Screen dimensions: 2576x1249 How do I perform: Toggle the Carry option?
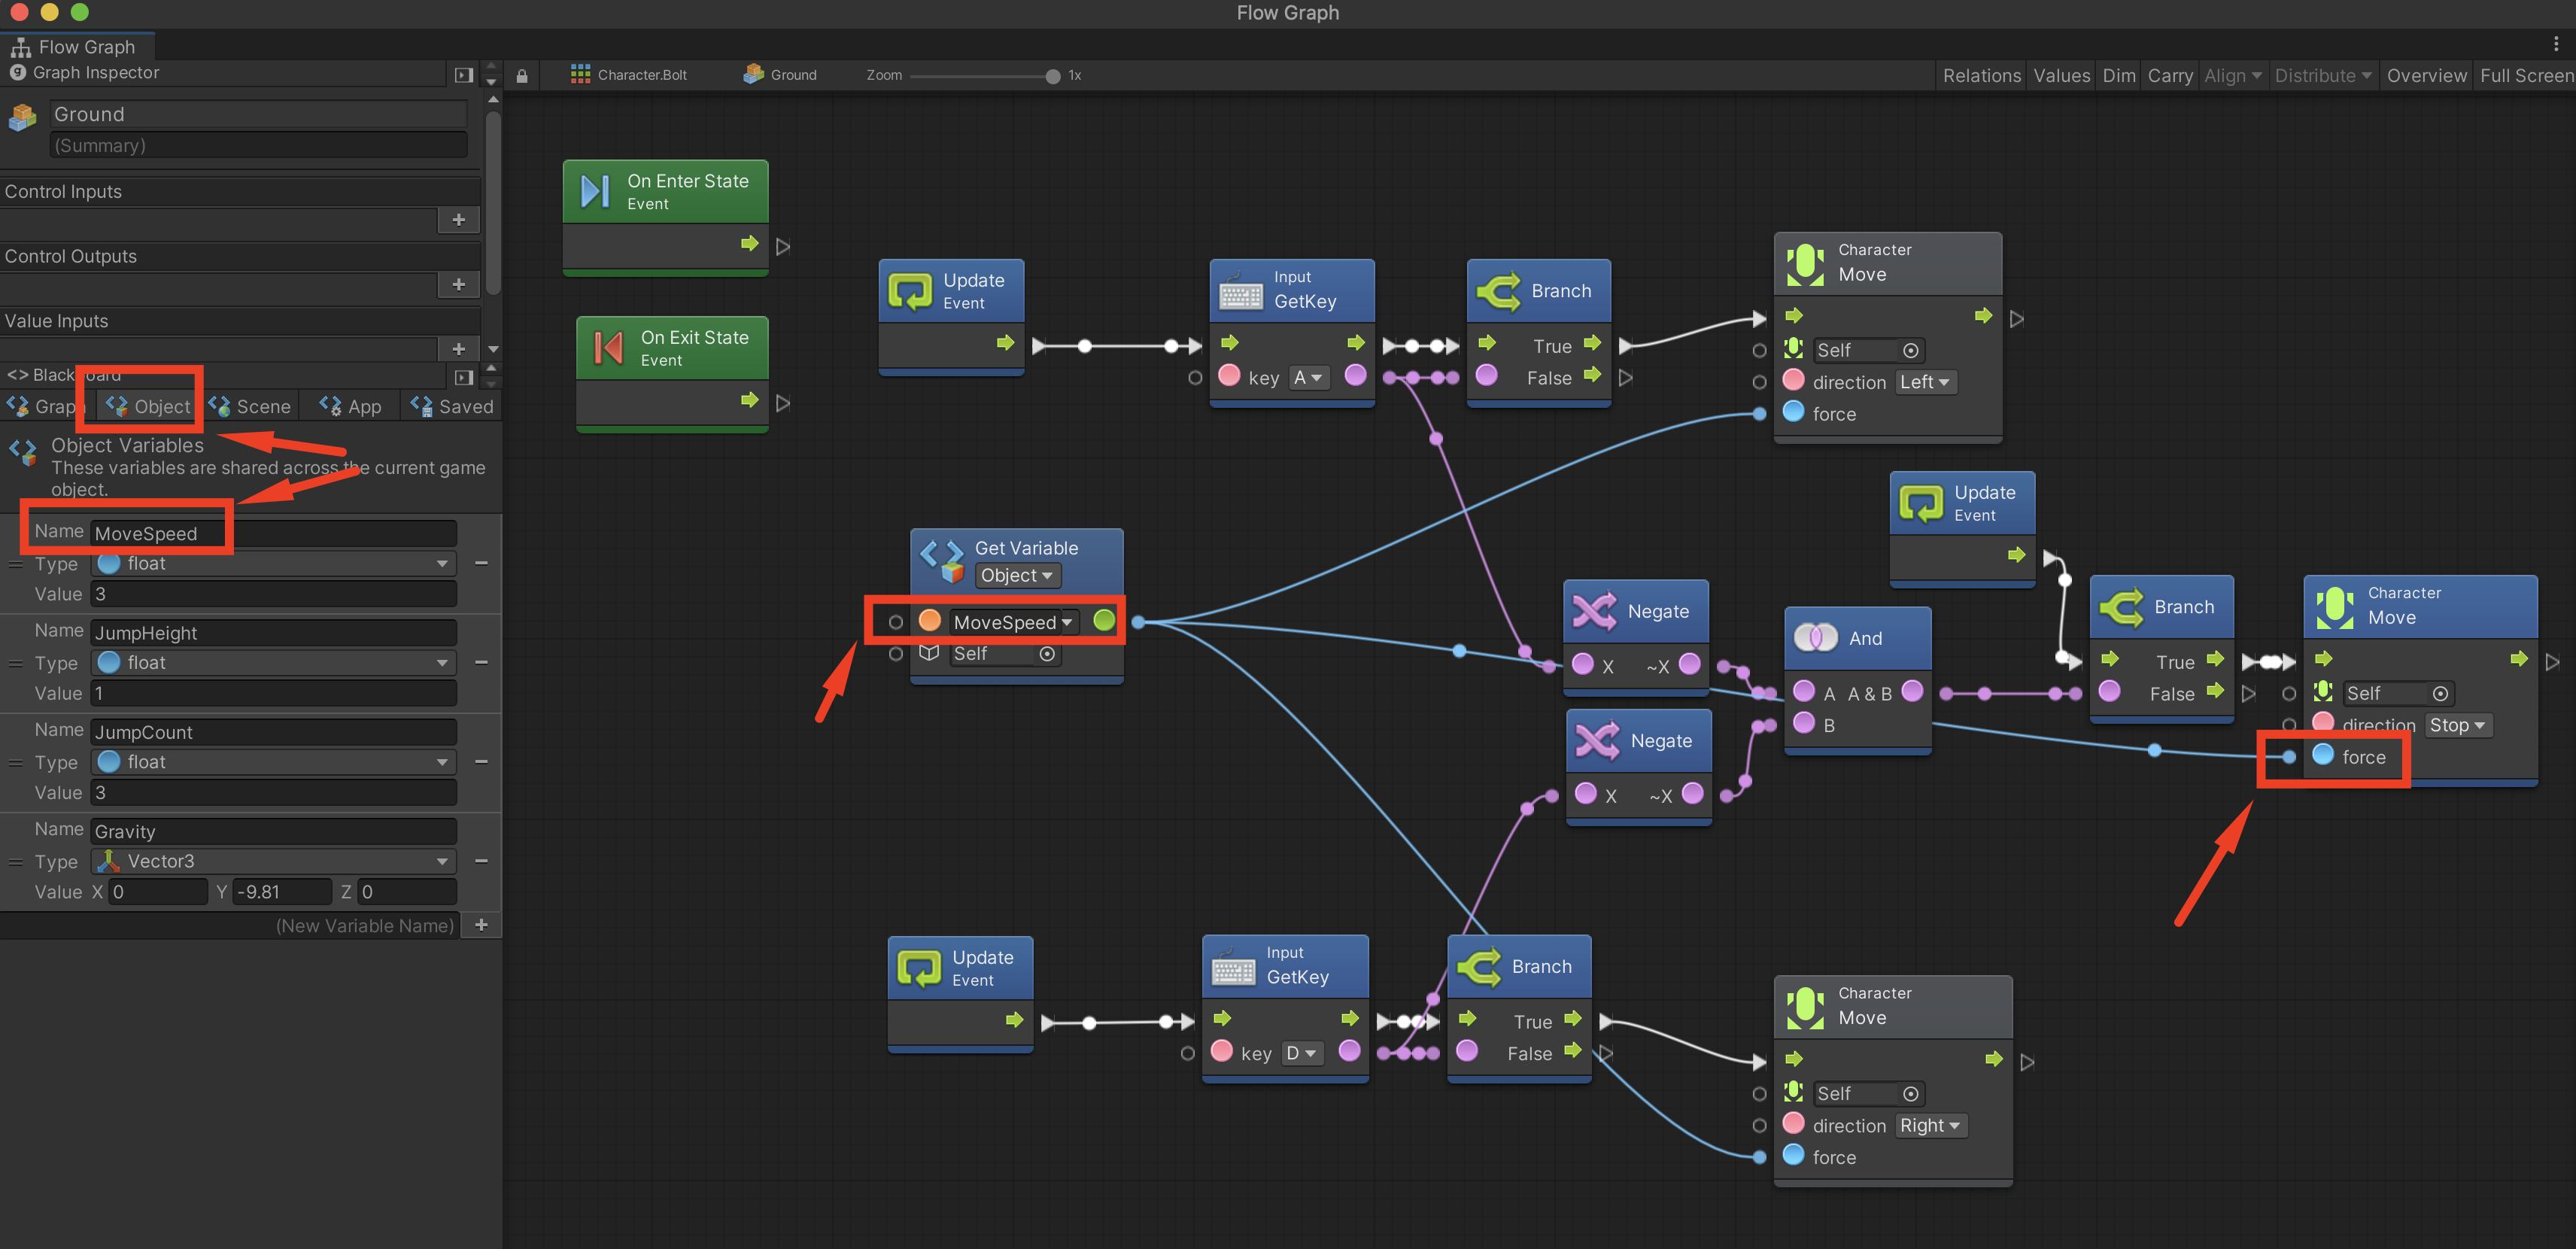(x=2169, y=75)
